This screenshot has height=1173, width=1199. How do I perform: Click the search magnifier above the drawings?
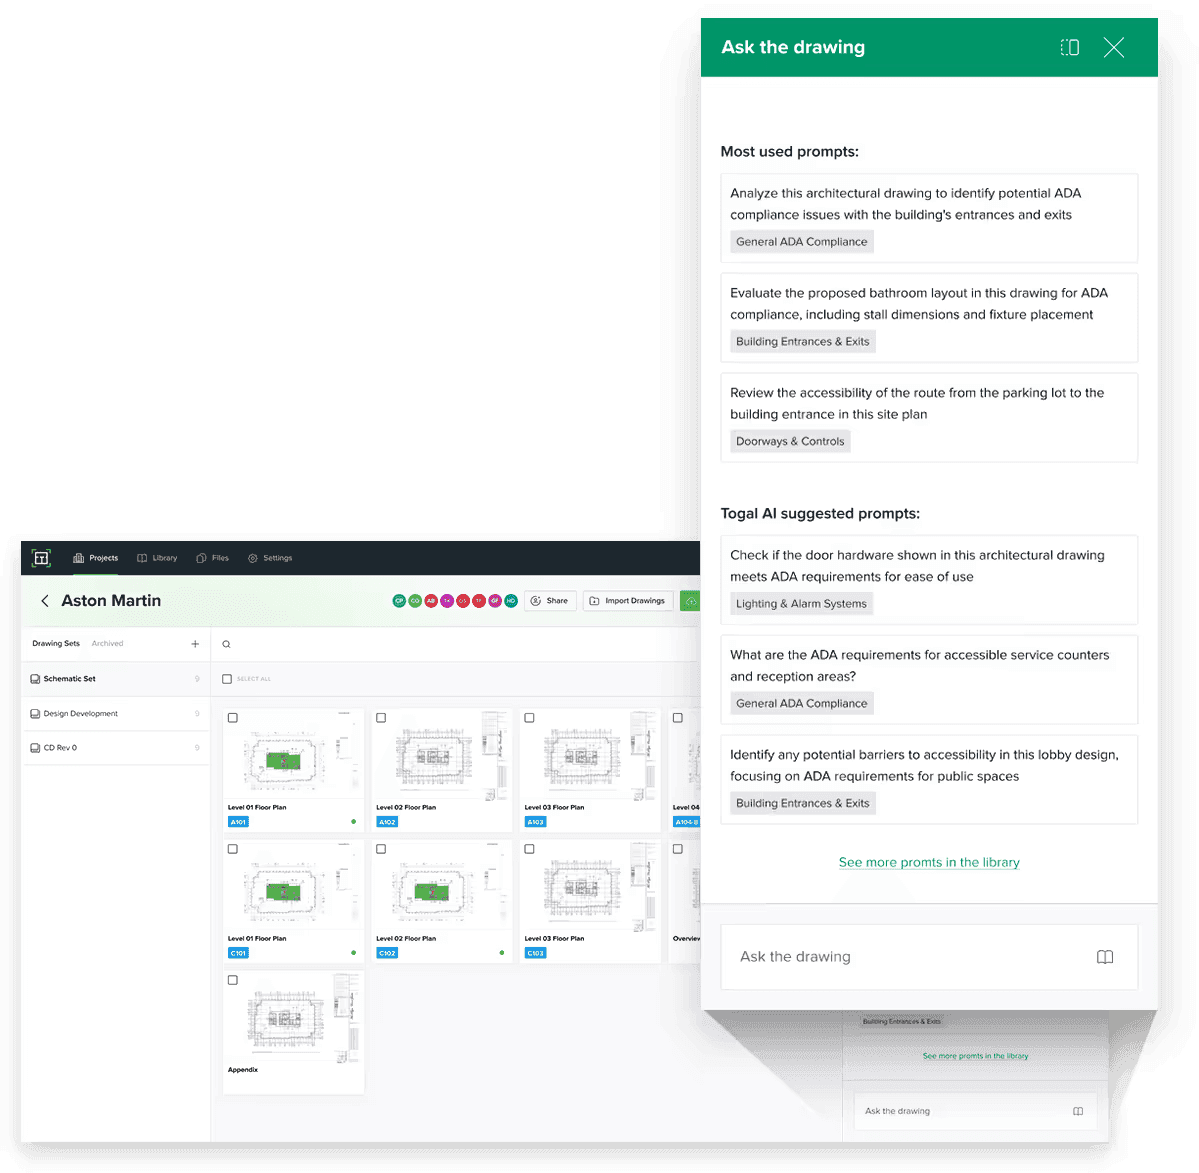[226, 644]
